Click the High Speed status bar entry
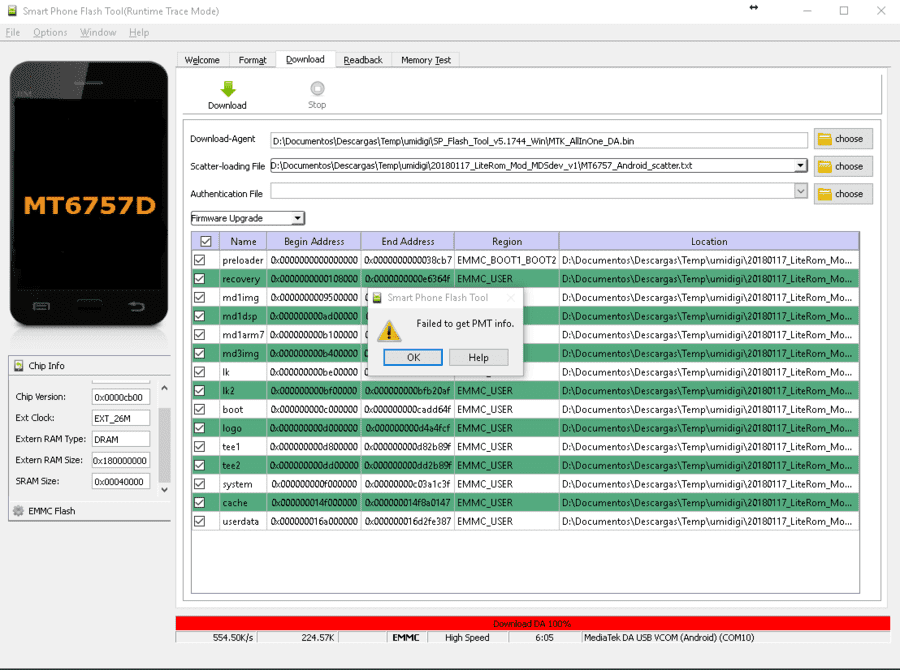The height and width of the screenshot is (670, 900). [x=467, y=637]
